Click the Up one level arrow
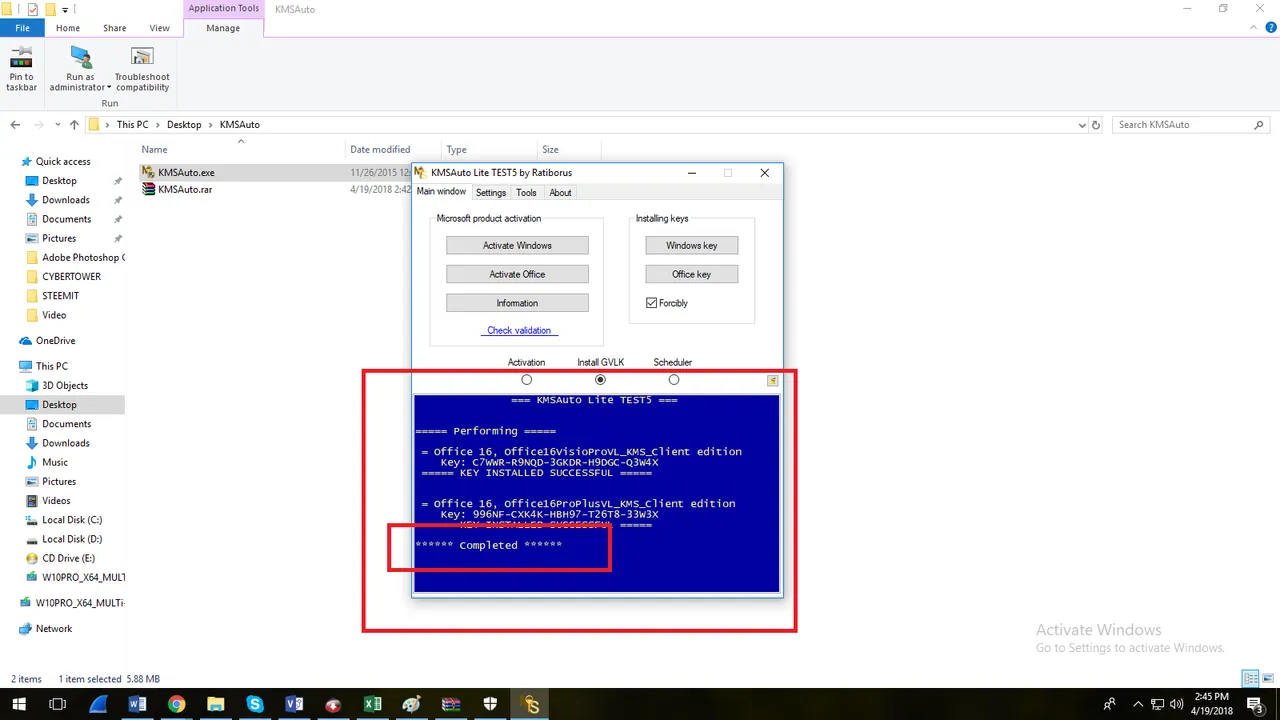The image size is (1280, 720). tap(74, 125)
